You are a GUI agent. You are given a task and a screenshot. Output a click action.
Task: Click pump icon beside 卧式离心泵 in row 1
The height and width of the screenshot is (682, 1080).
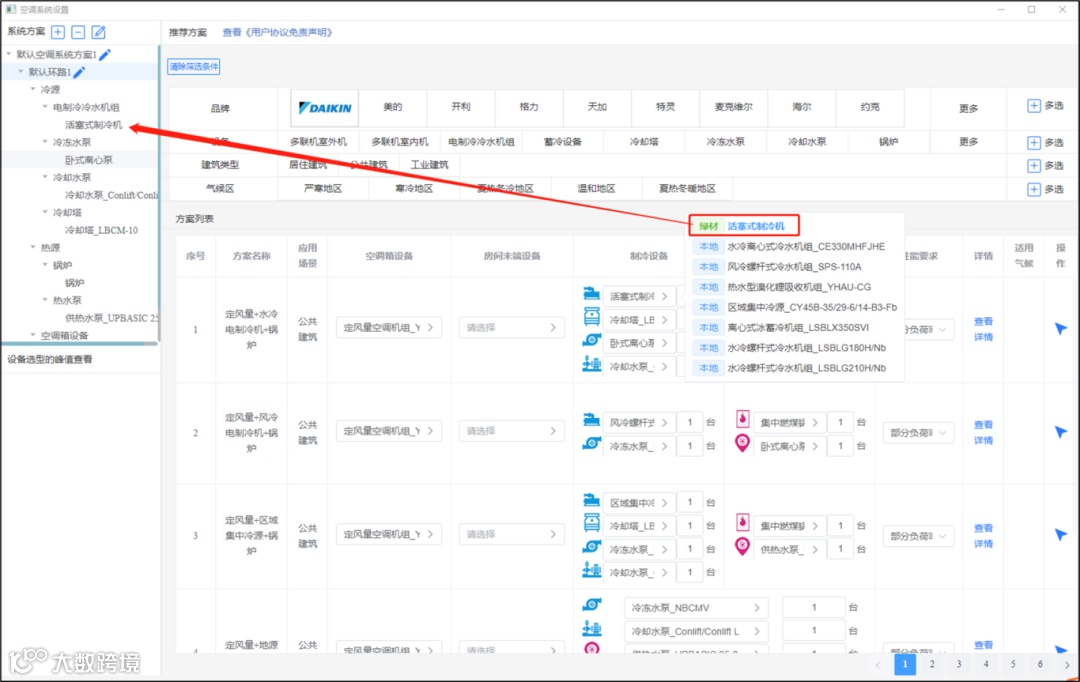pos(591,340)
